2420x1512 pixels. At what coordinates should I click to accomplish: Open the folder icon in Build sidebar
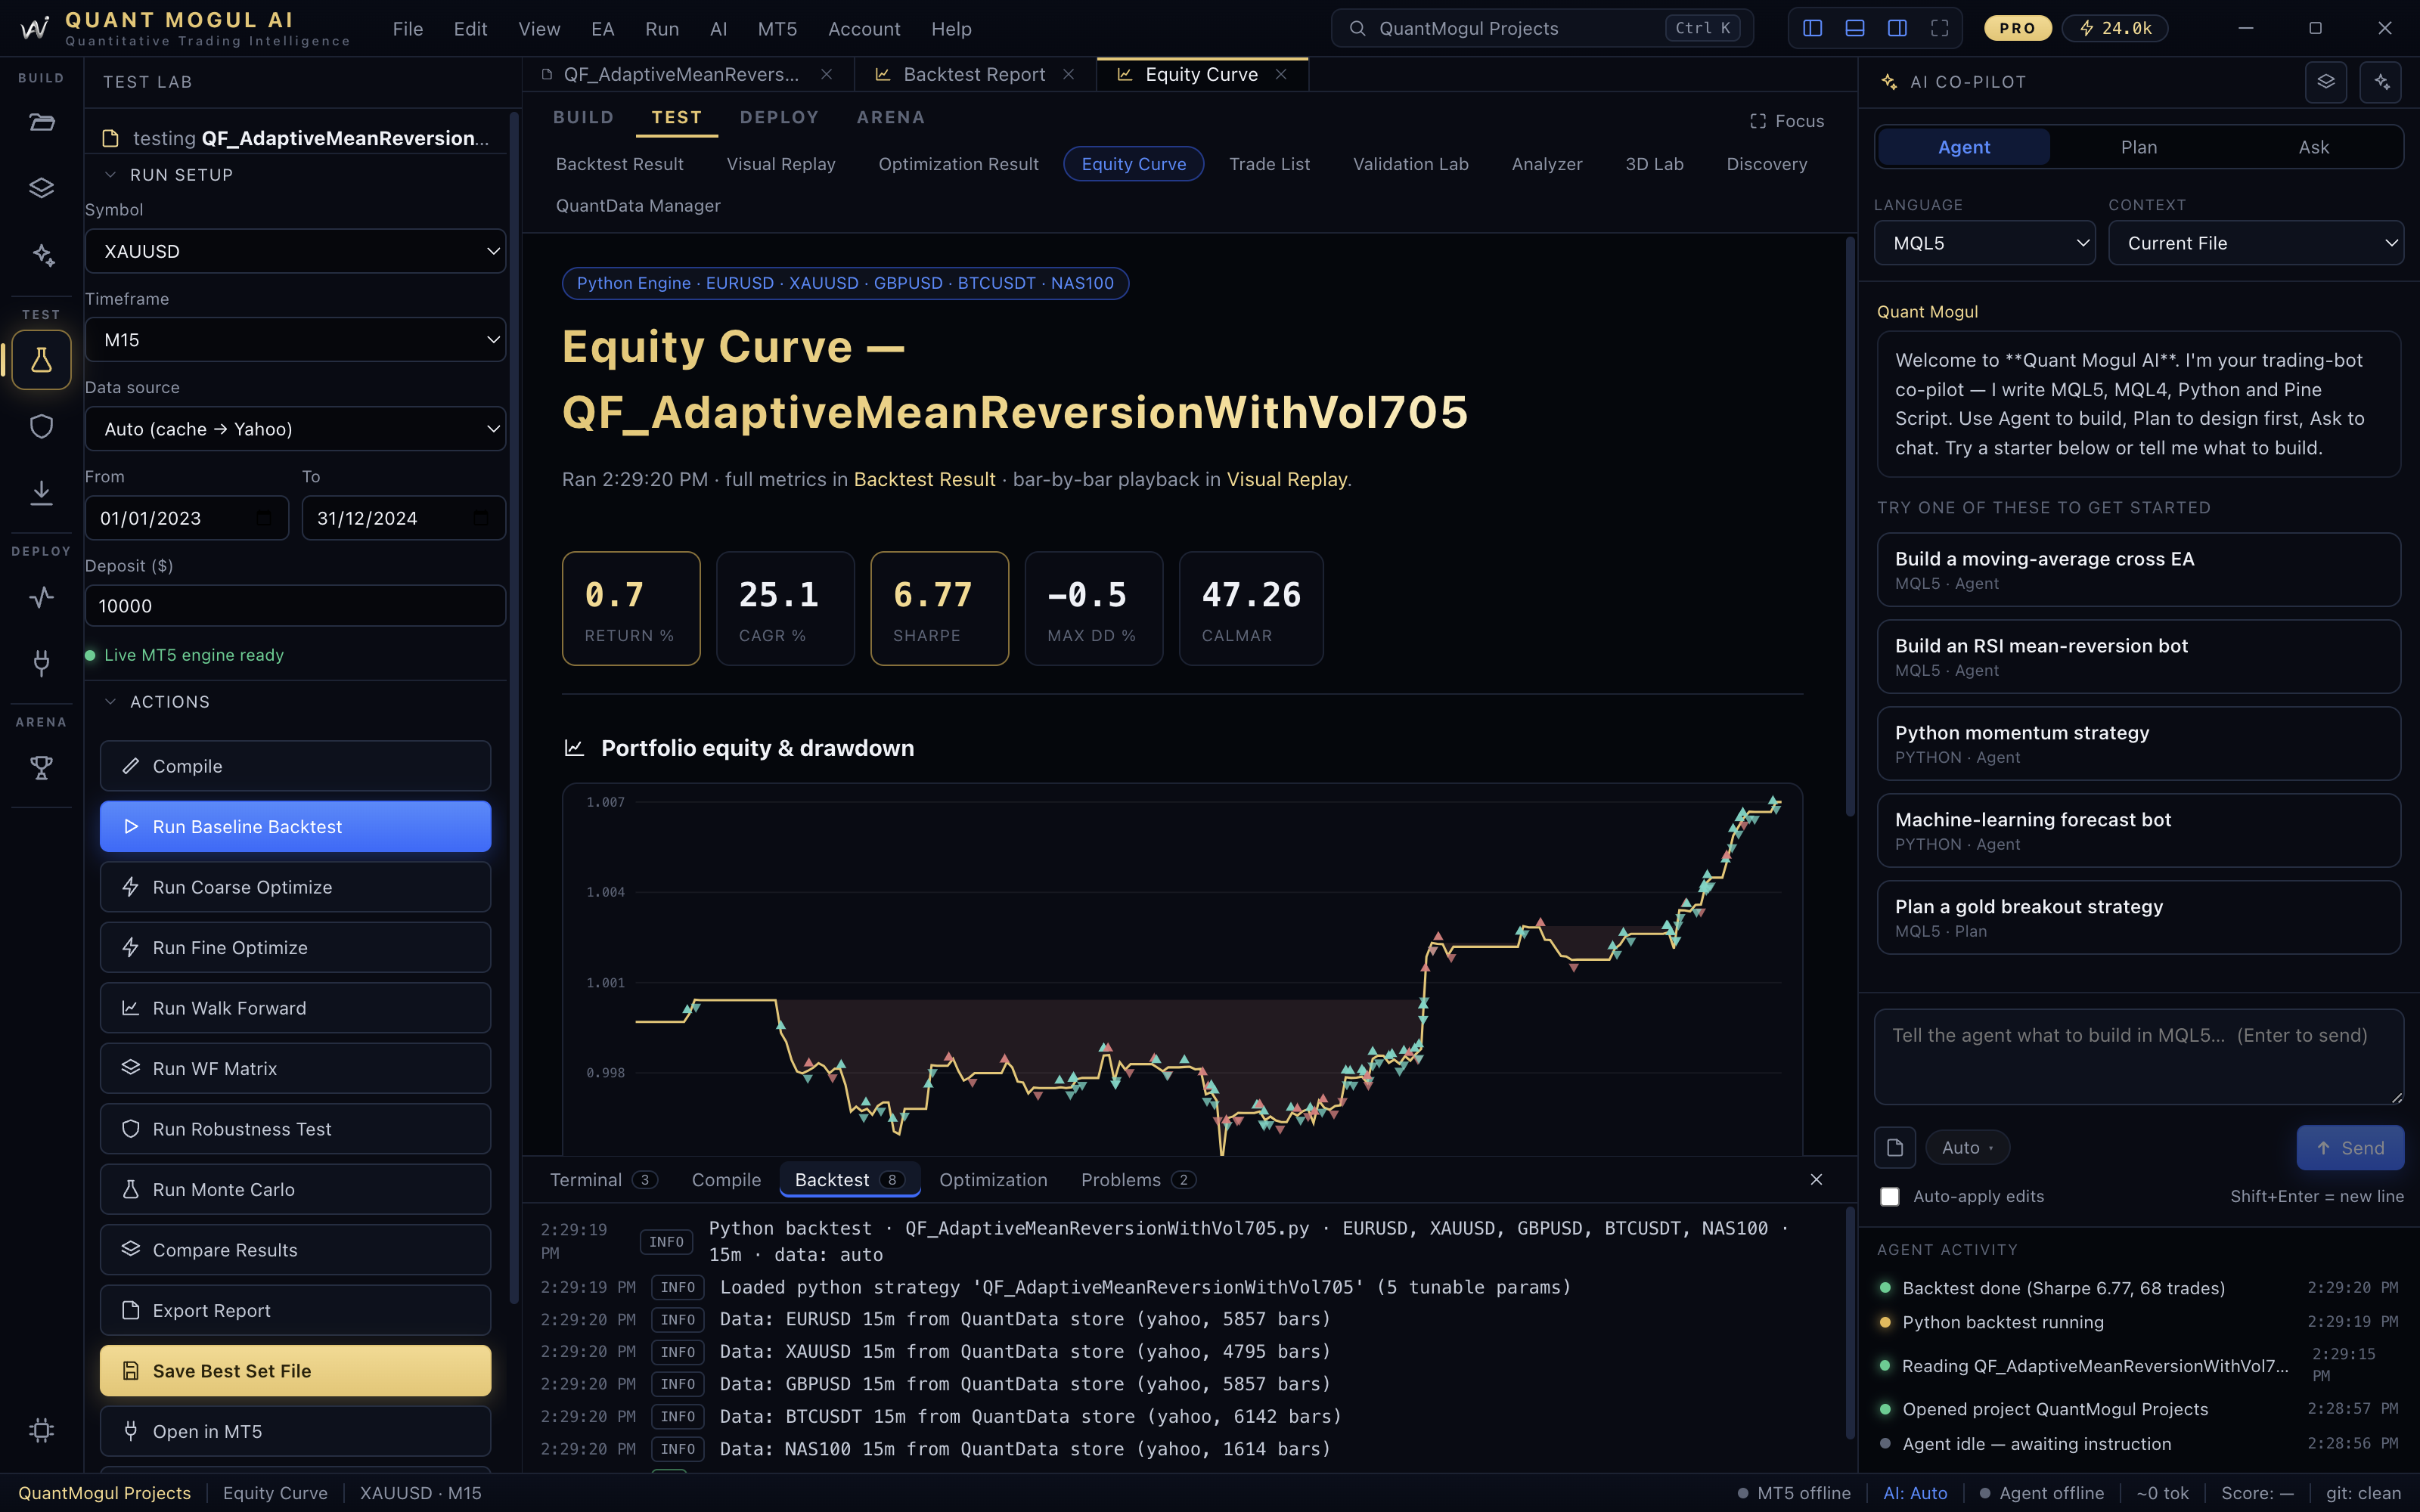[x=41, y=122]
